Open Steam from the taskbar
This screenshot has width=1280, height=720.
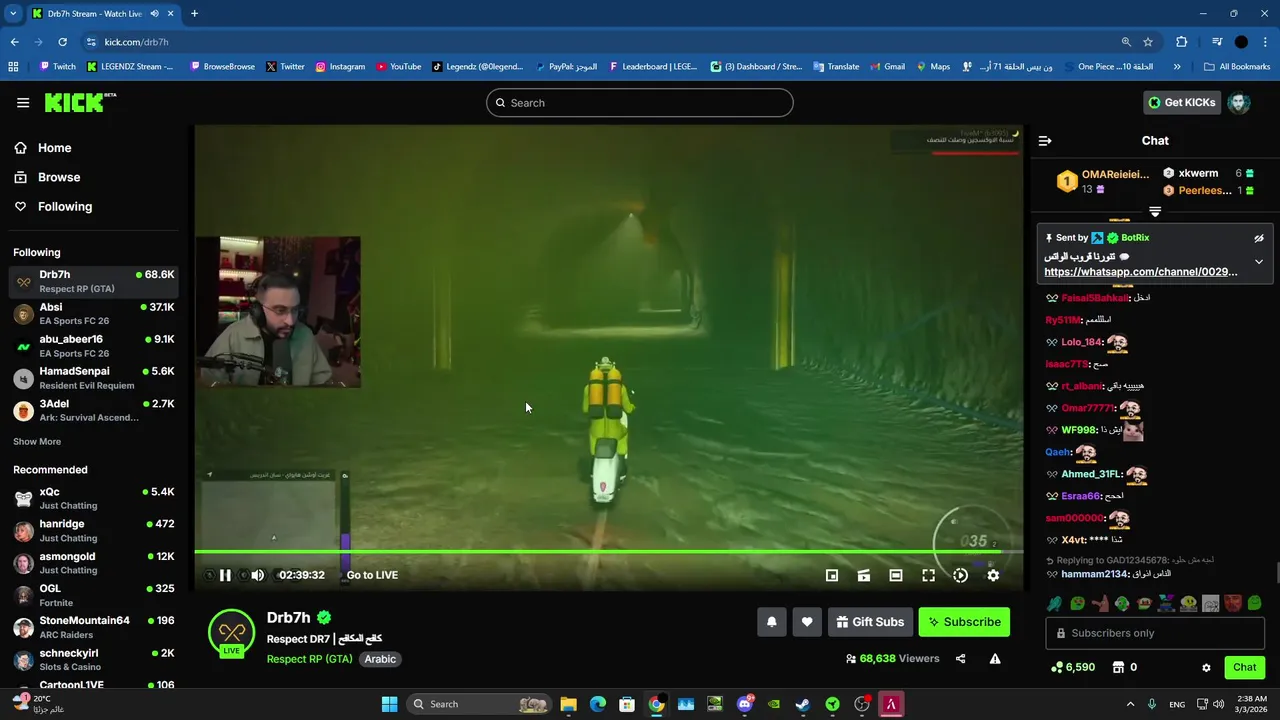803,704
